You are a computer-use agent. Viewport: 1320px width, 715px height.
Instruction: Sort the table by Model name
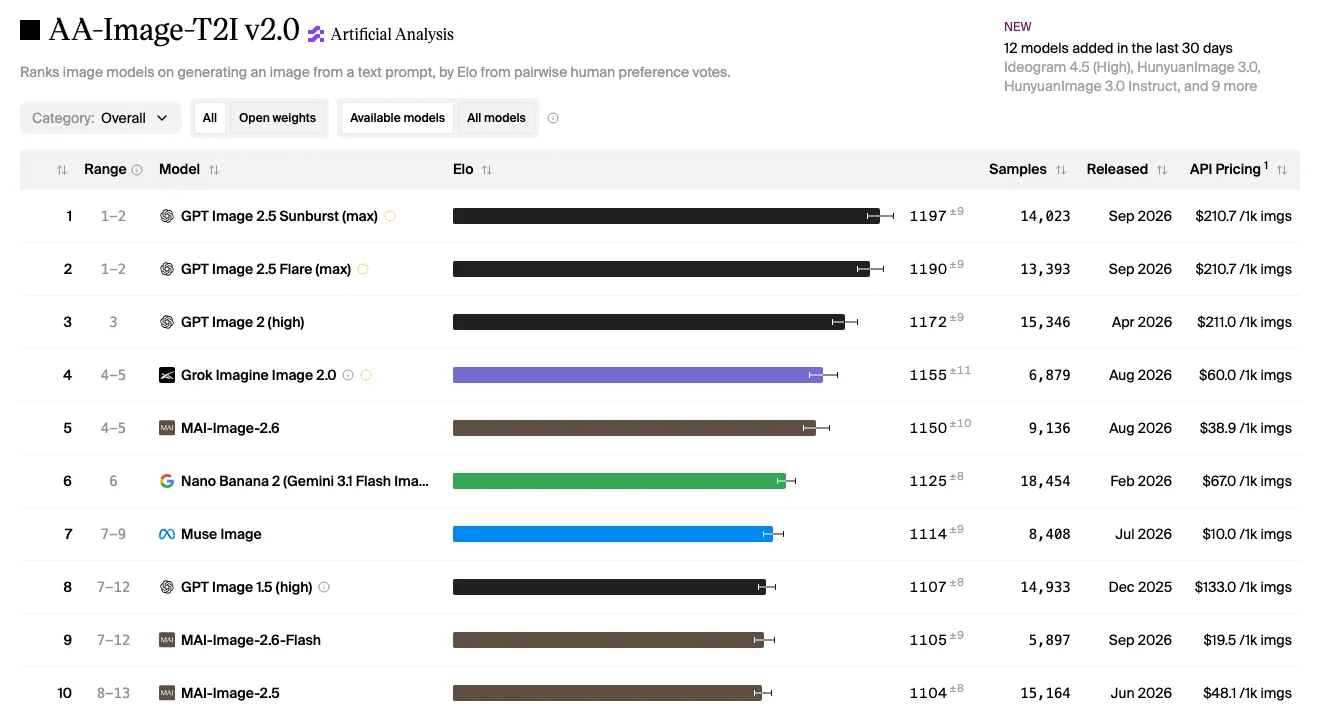[214, 170]
